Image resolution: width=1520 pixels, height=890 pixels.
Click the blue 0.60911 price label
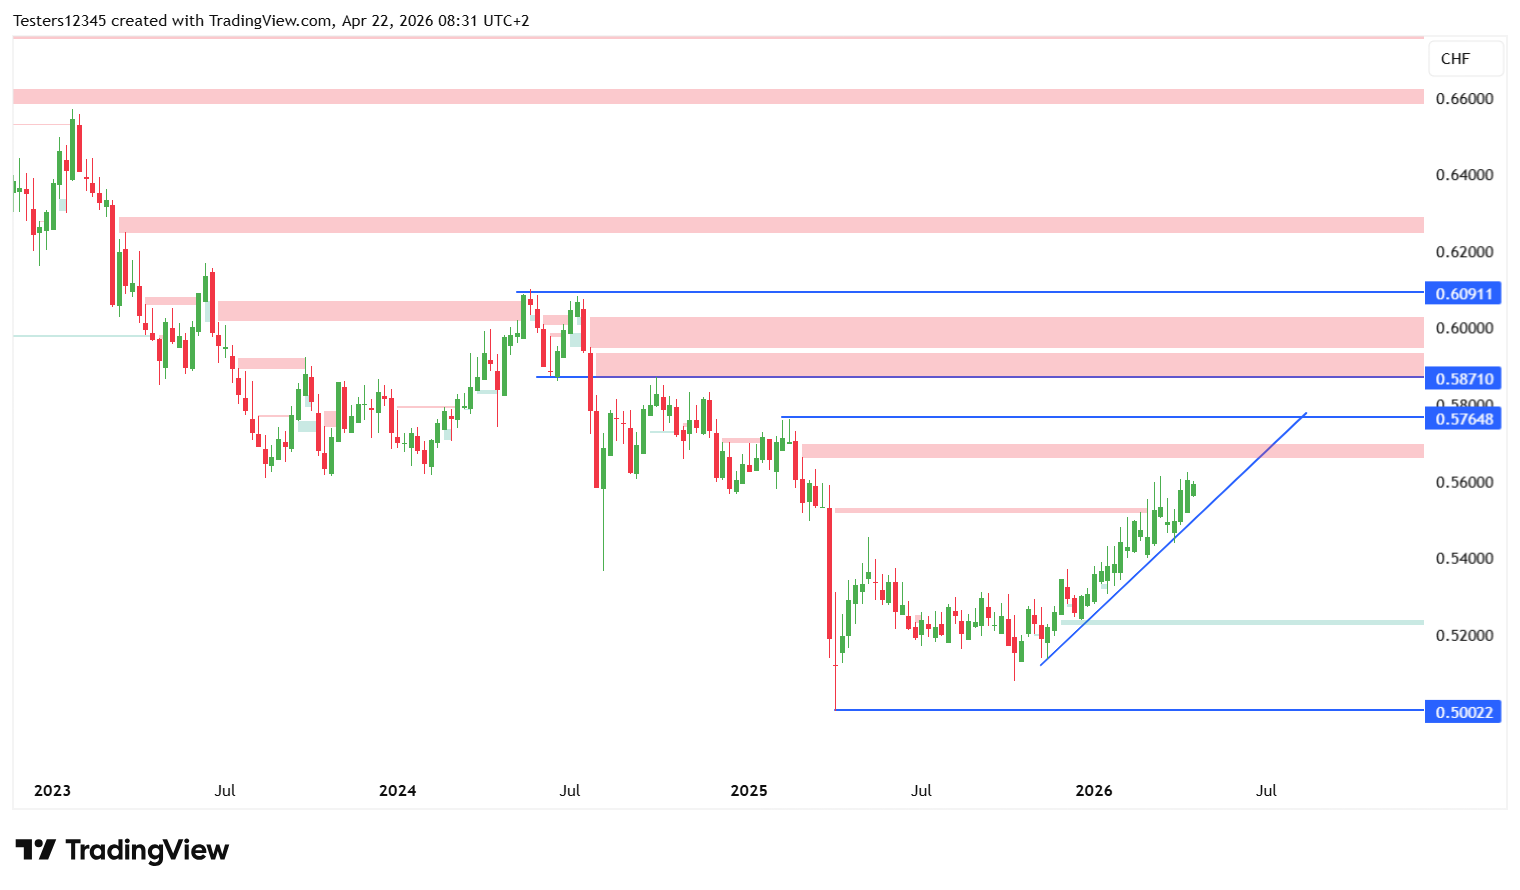point(1462,293)
